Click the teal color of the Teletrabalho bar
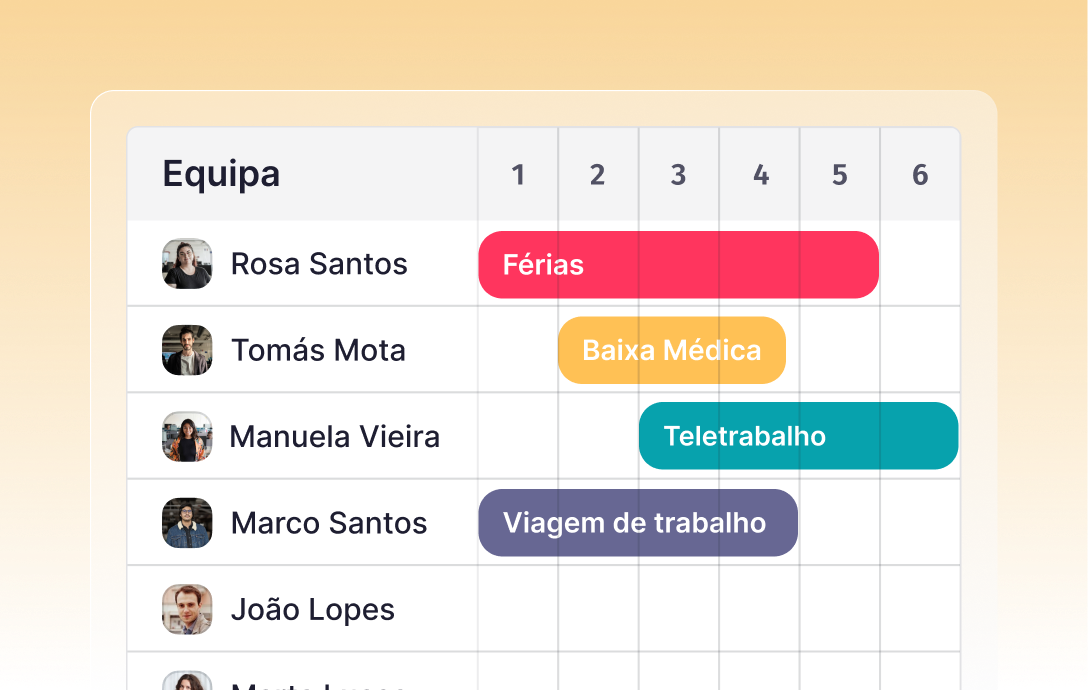Screen dimensions: 1088x690 (x=900, y=435)
